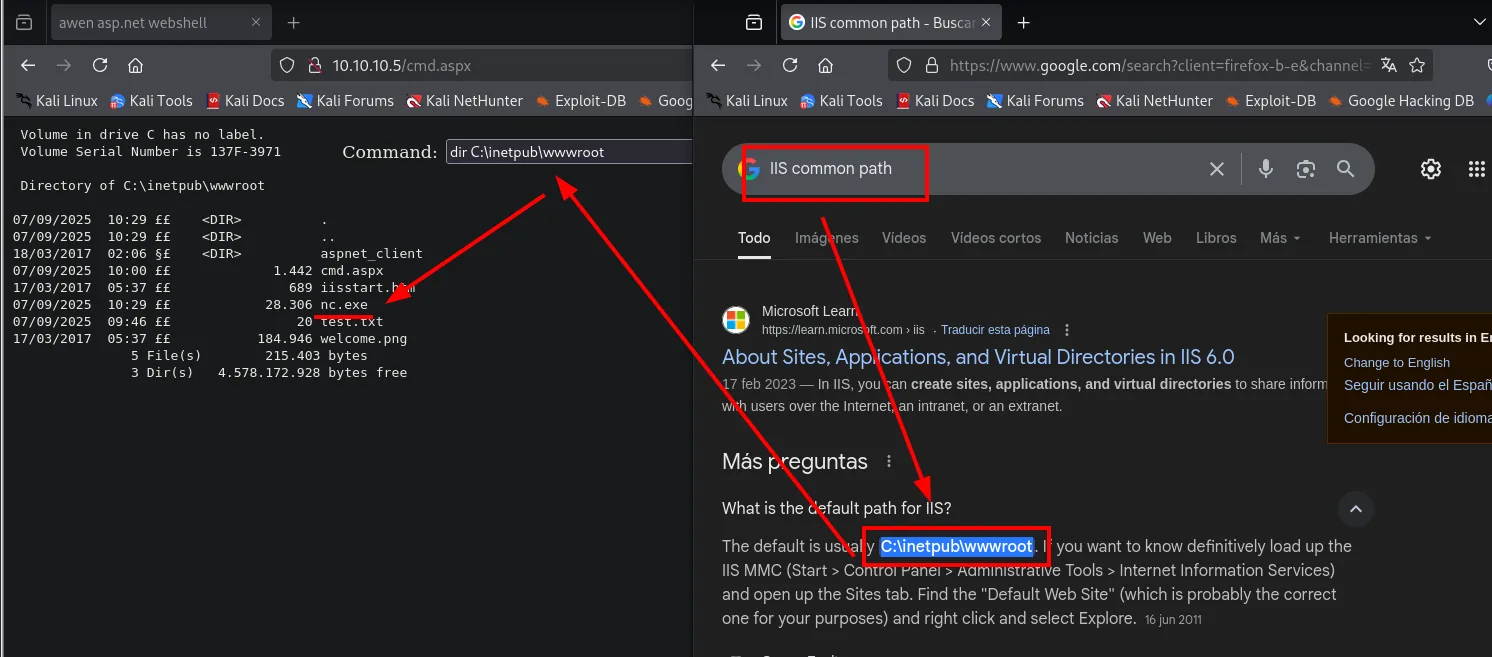Click the nc.exe filename in the directory listing
The image size is (1492, 657).
[344, 305]
